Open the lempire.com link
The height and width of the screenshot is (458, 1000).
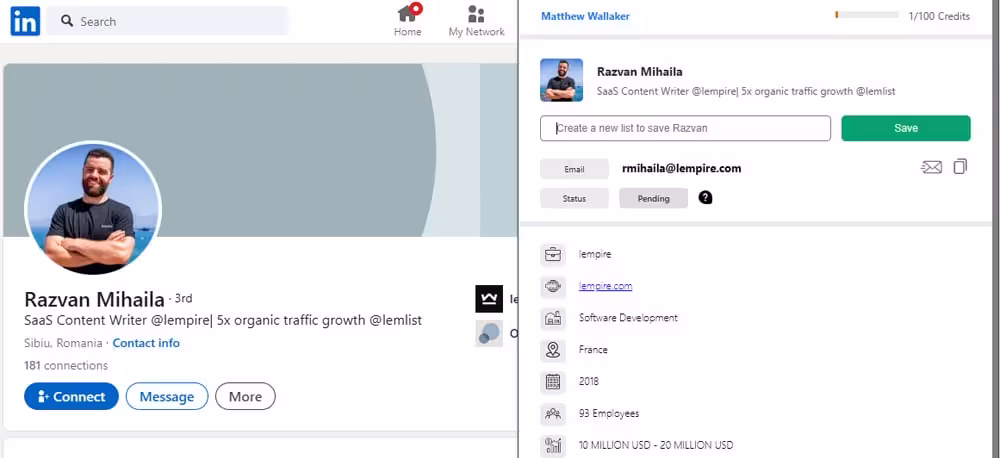605,286
